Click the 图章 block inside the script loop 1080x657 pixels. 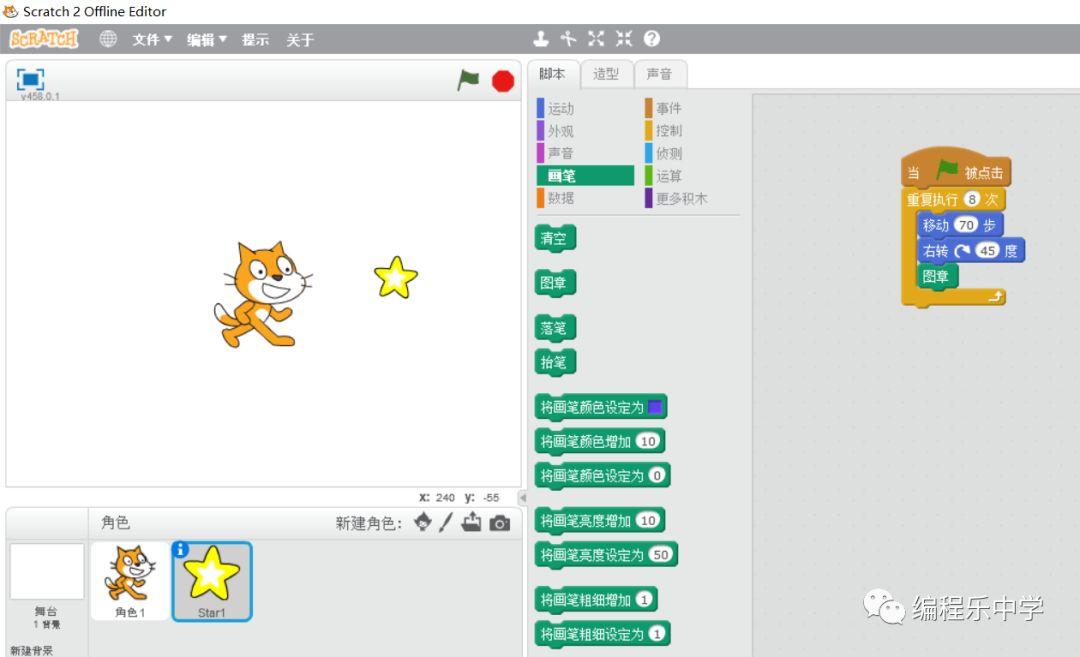point(937,277)
